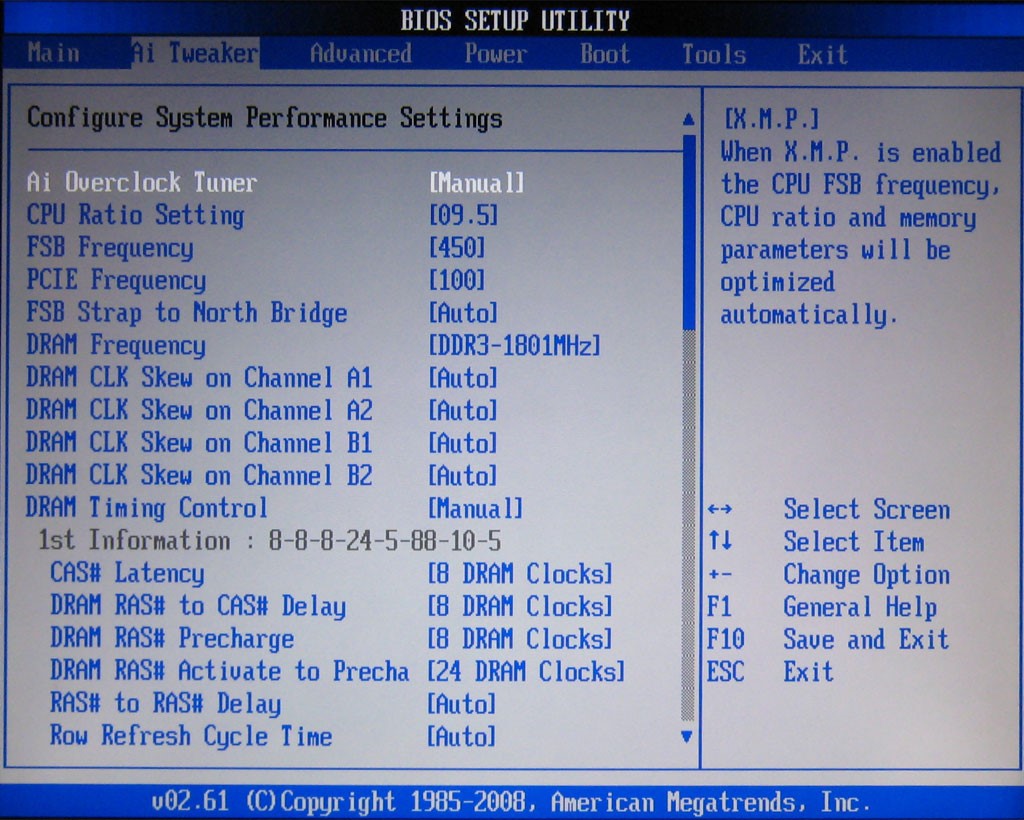The image size is (1024, 820).
Task: Select DRAM CLK Skew on Channel B1
Action: 199,443
